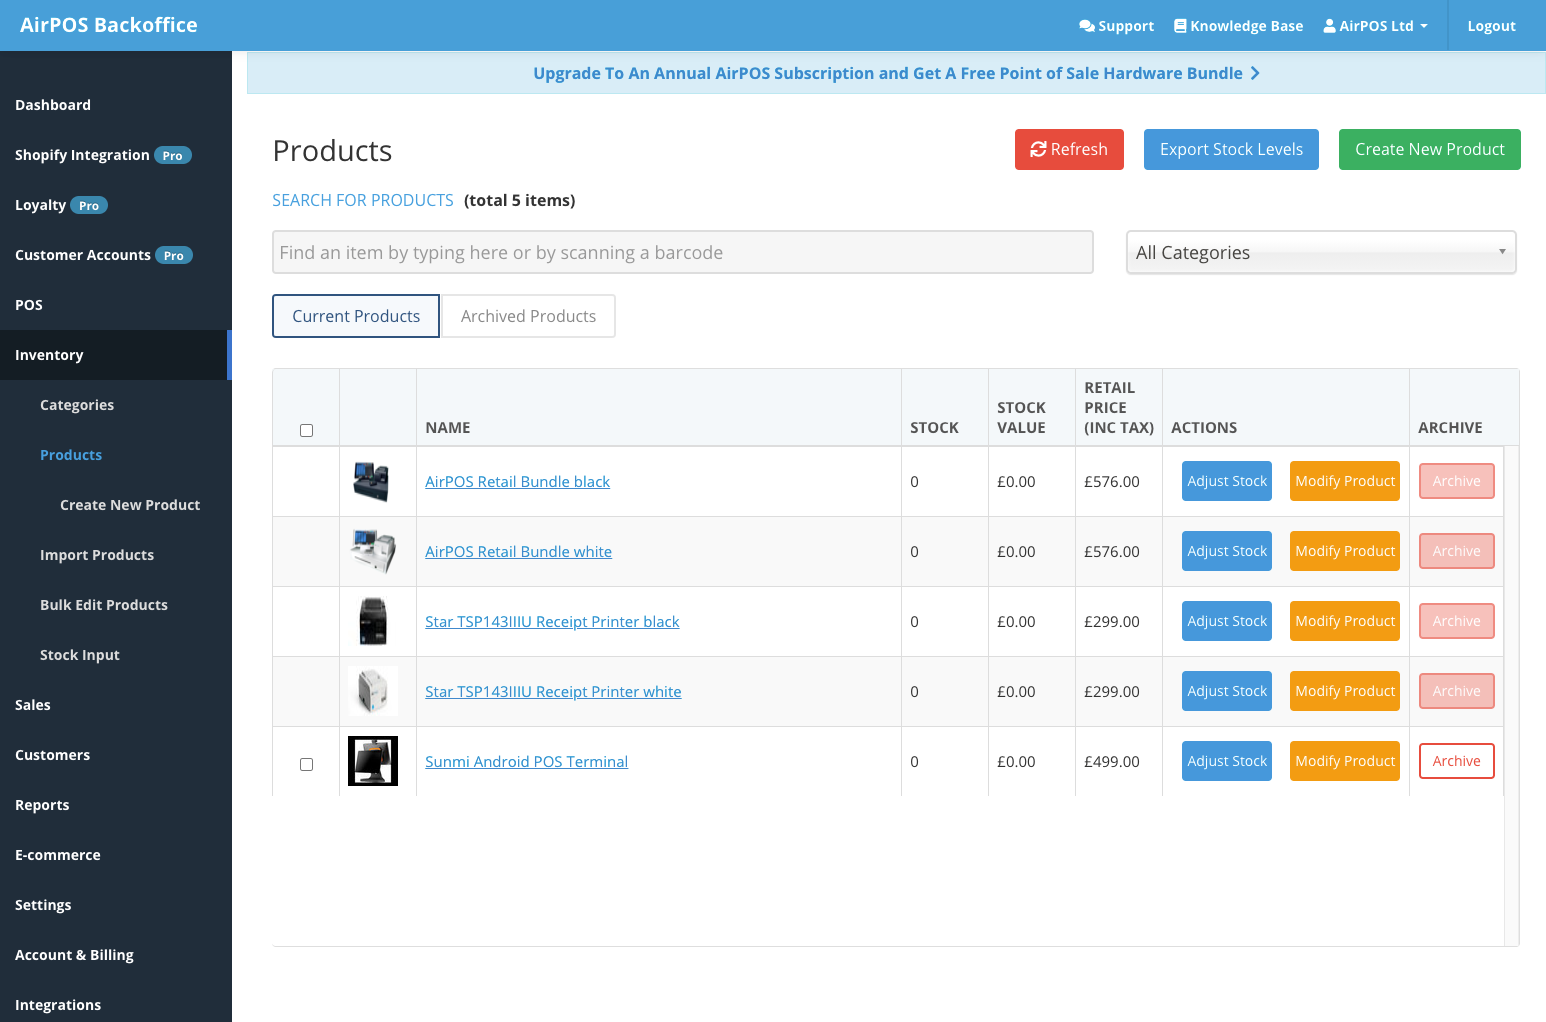Open the Star Receipt Printer black thumbnail
The image size is (1546, 1022).
[x=373, y=621]
